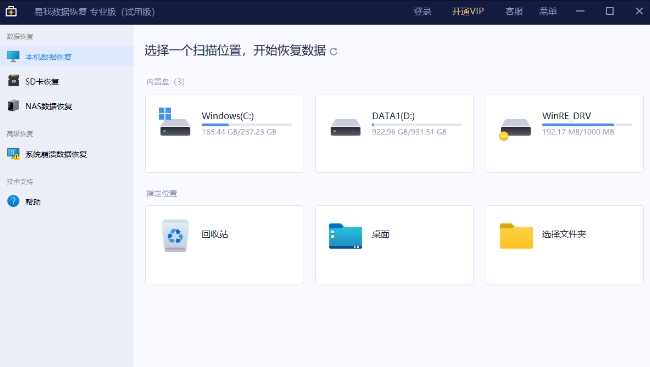Click the DATA1(D:) usage bar
The width and height of the screenshot is (650, 367).
[417, 124]
